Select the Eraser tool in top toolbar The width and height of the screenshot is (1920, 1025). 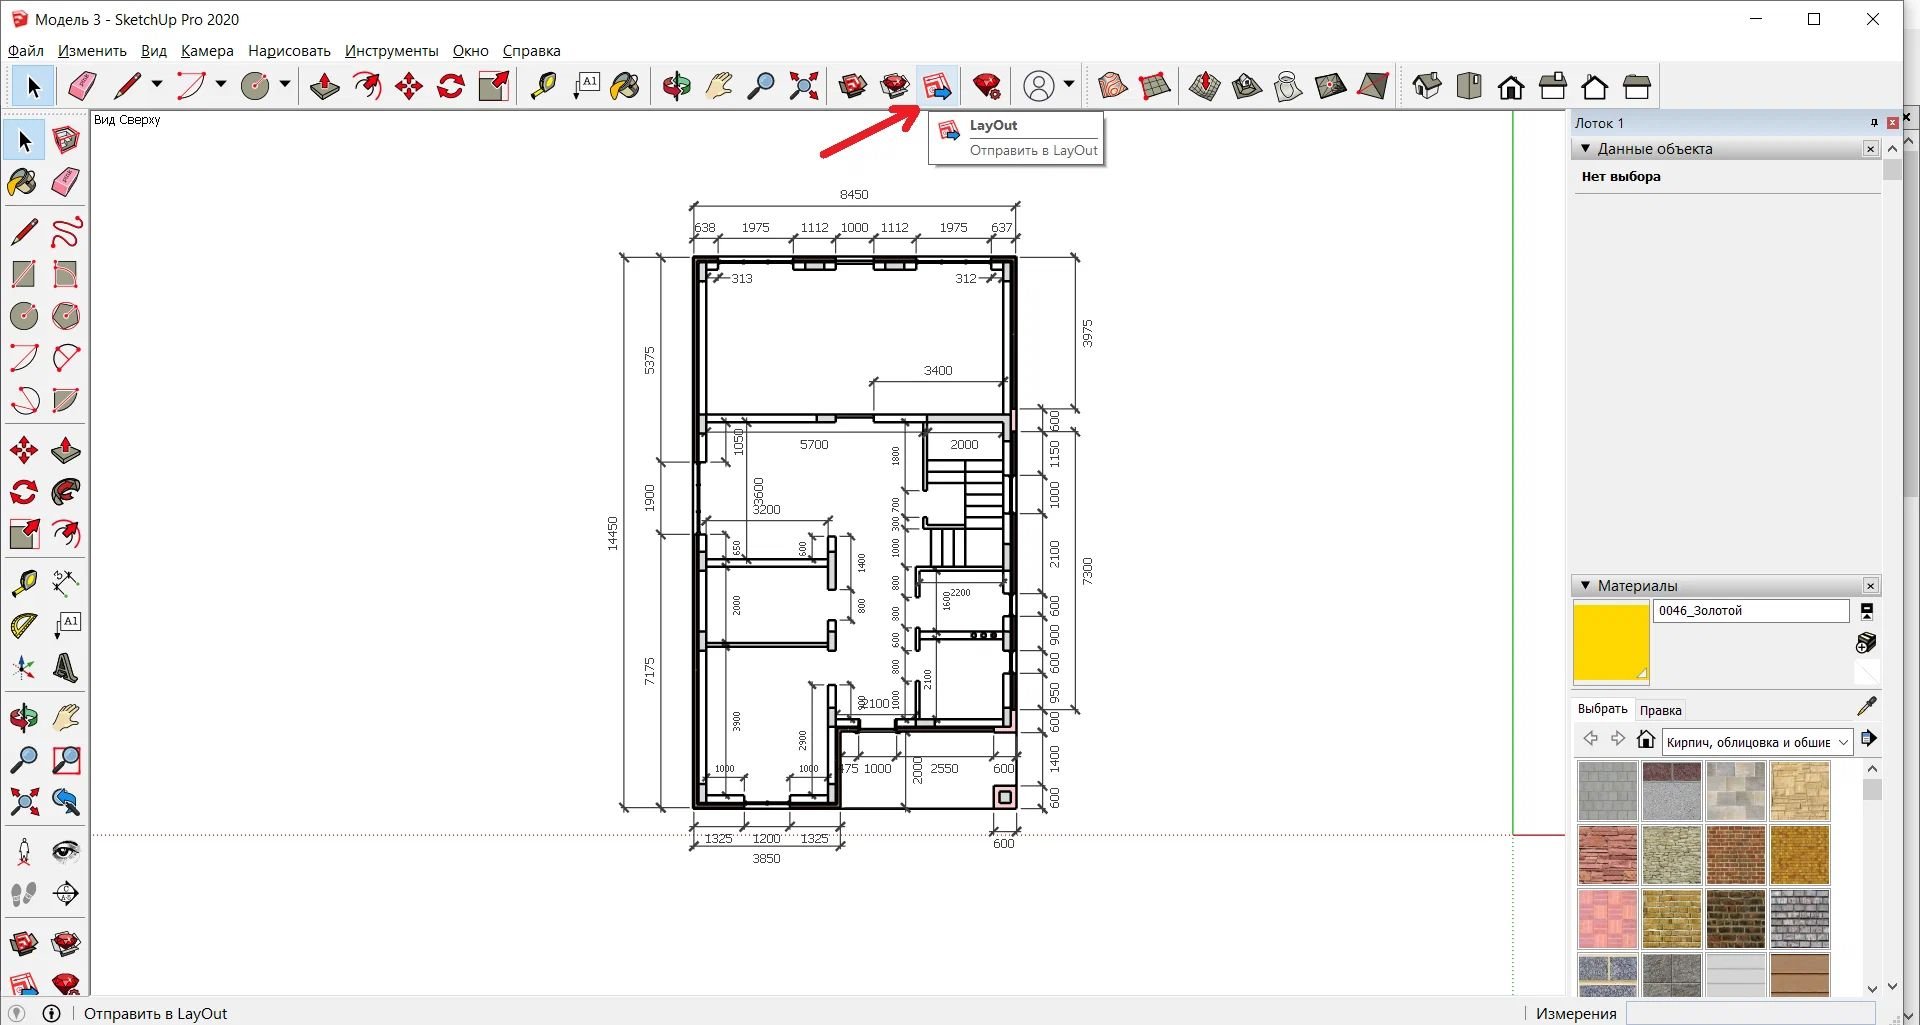tap(83, 87)
